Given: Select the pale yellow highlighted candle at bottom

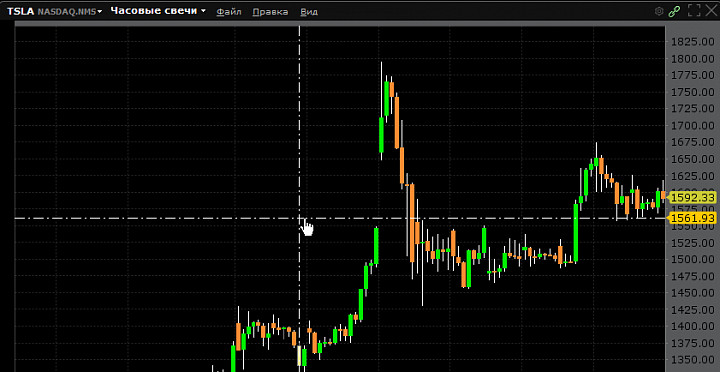Looking at the screenshot, I should coord(299,355).
